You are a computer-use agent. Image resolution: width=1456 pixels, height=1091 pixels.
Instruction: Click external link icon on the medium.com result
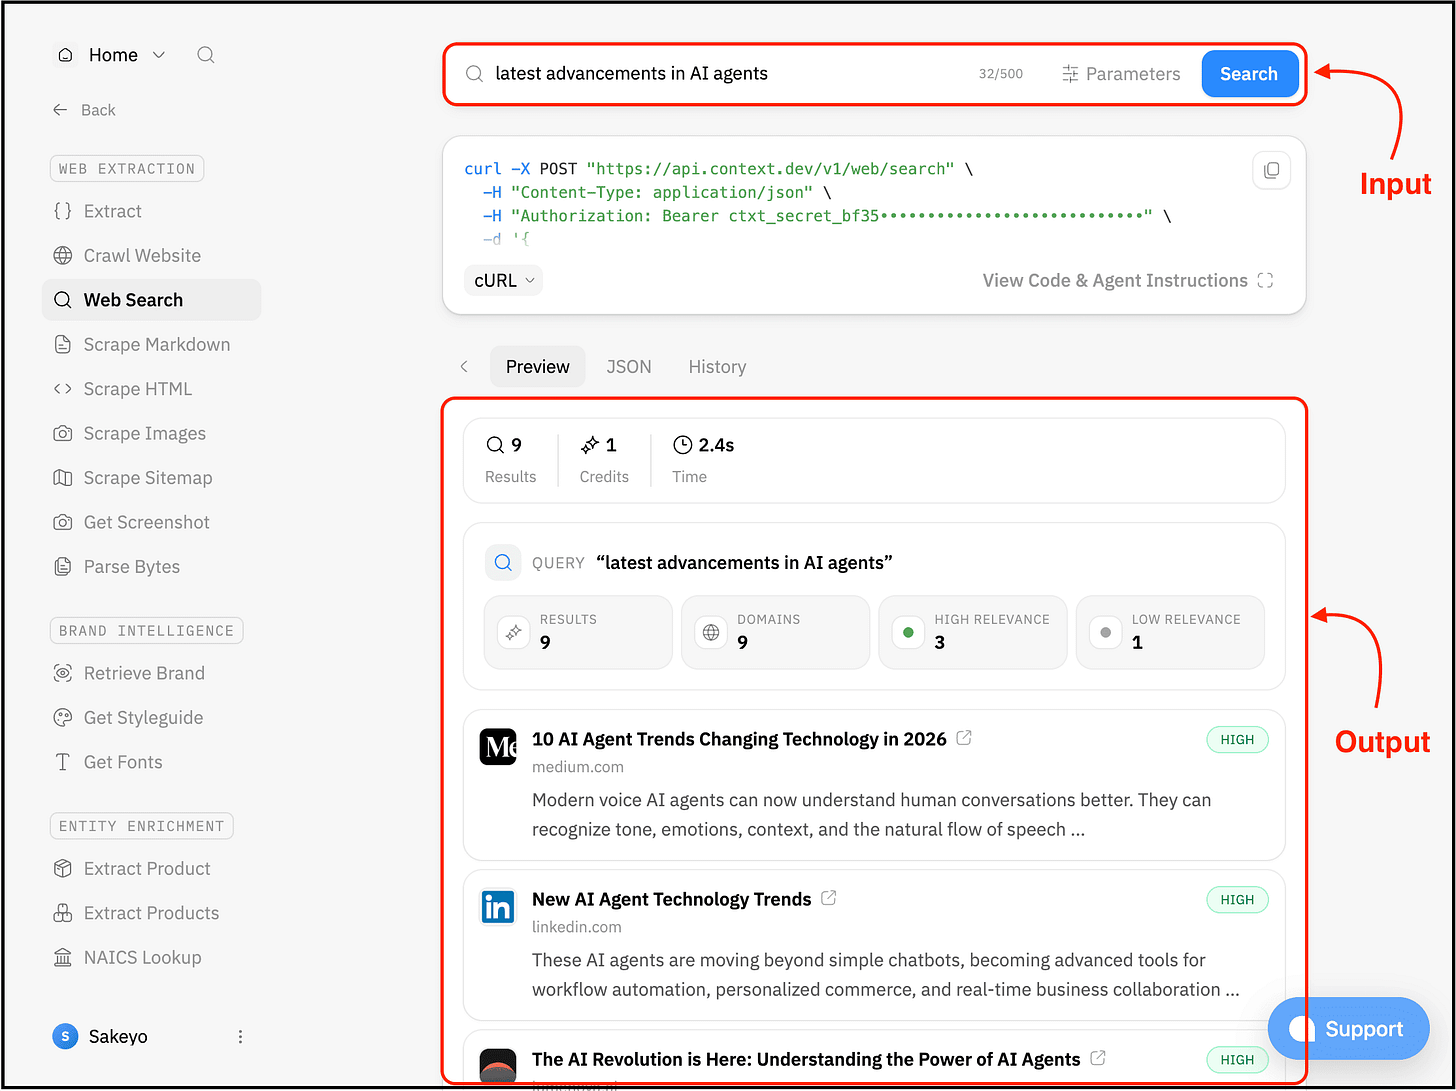[964, 738]
